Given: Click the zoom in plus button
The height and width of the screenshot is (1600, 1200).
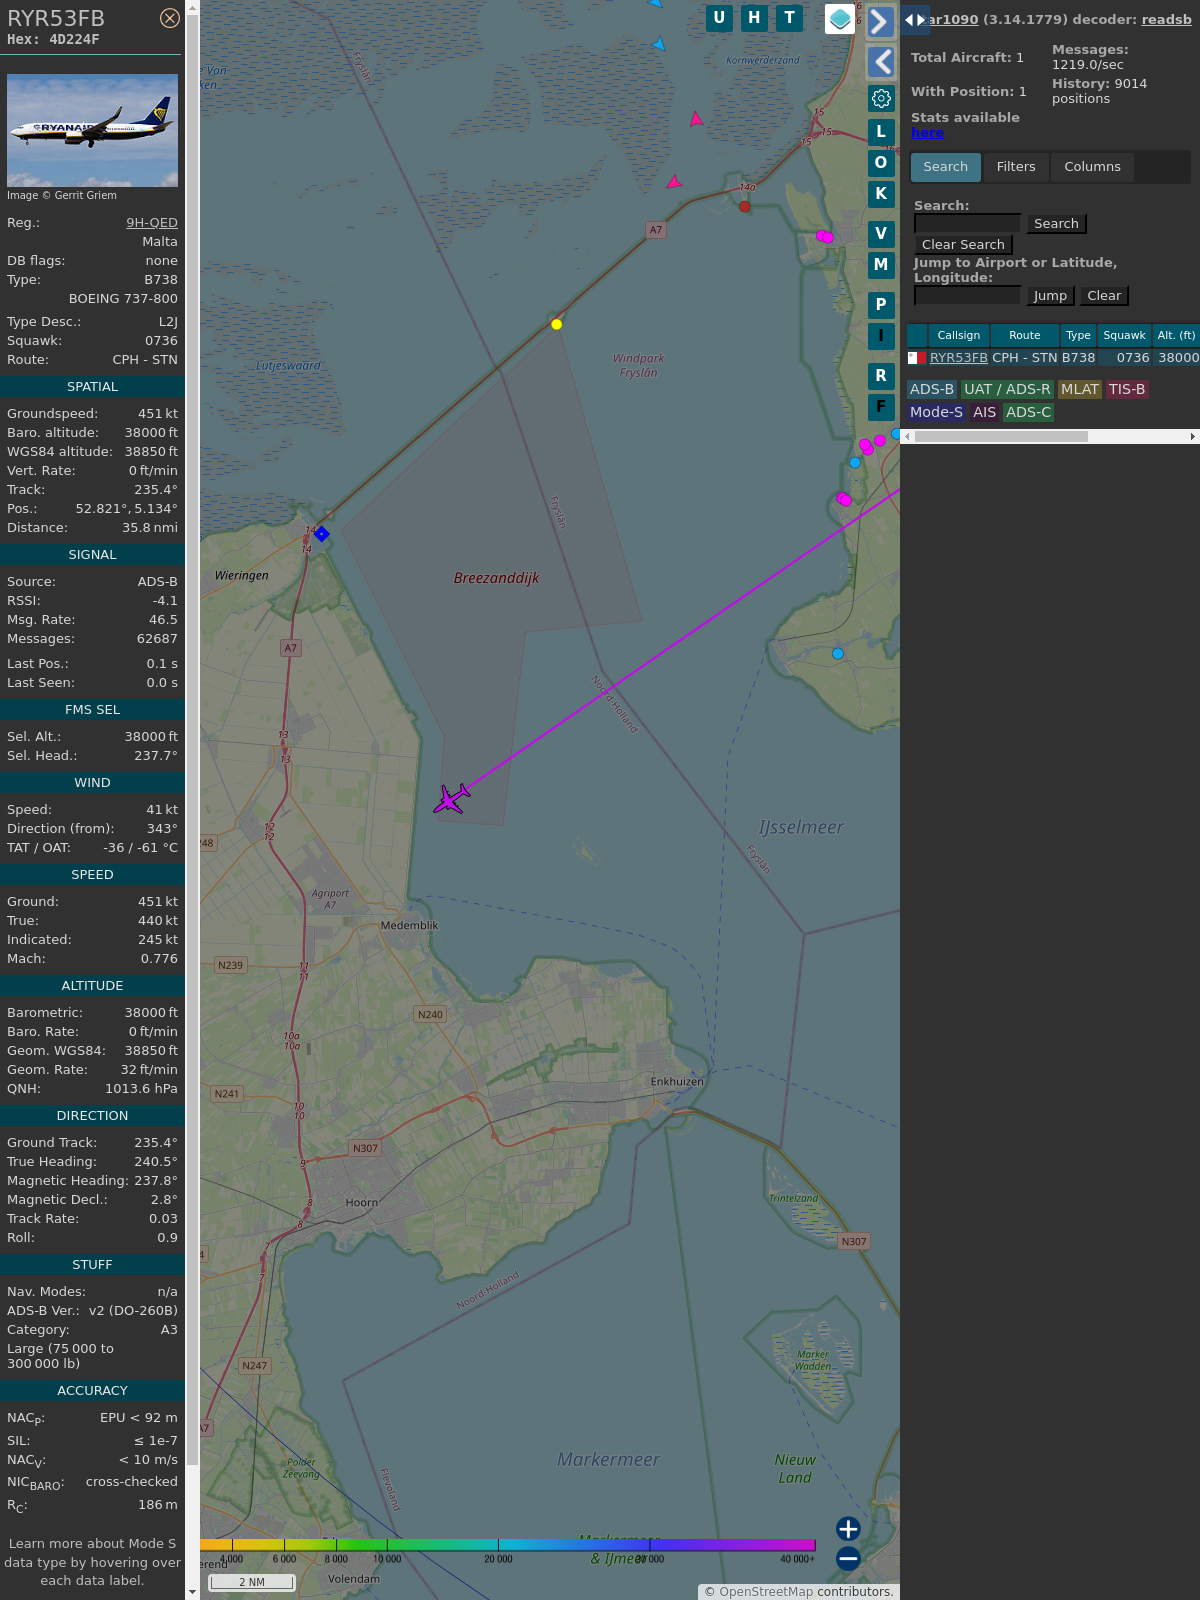Looking at the screenshot, I should point(848,1529).
